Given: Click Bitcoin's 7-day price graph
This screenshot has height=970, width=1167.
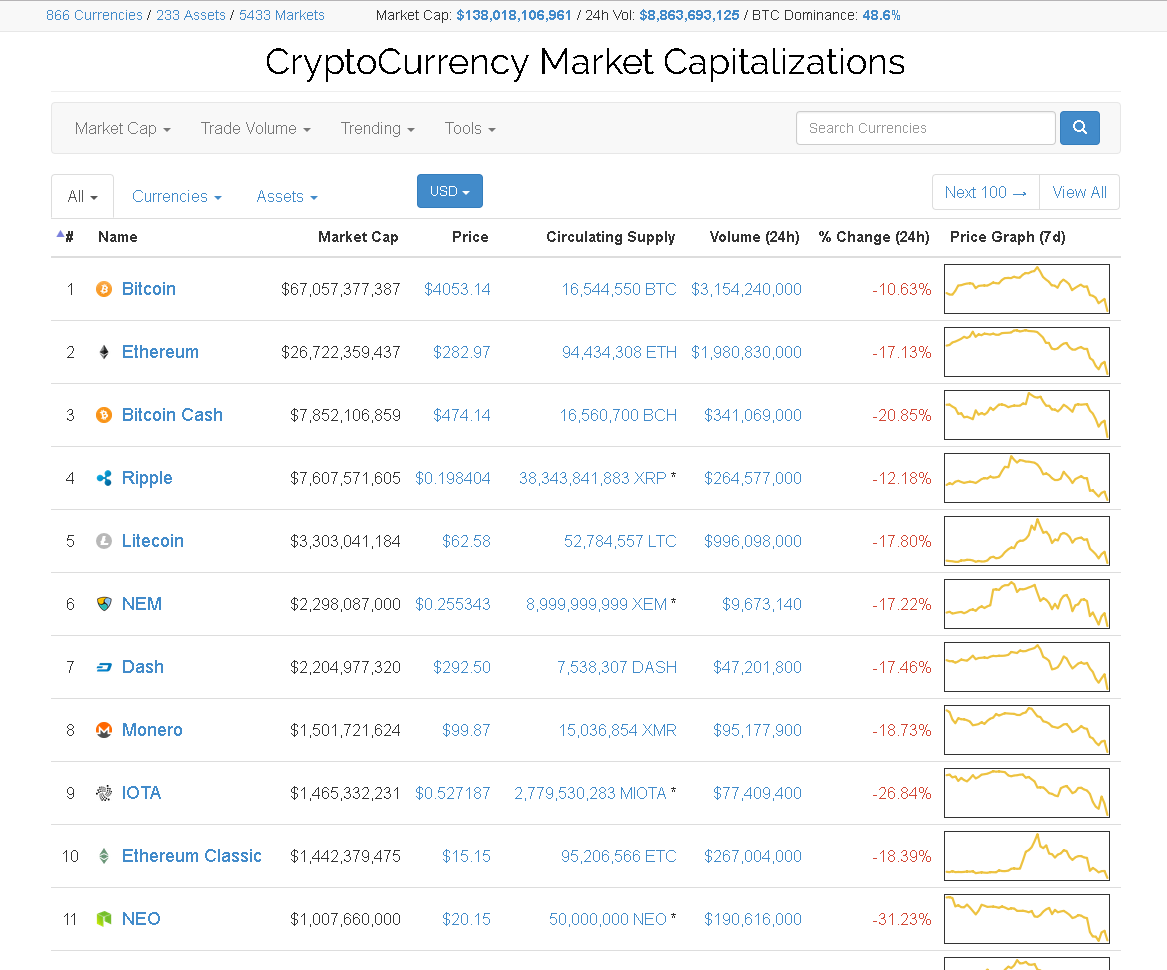Looking at the screenshot, I should pyautogui.click(x=1026, y=289).
